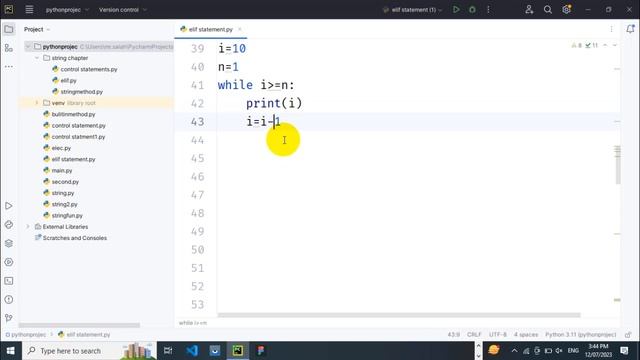Click CRLF line separator status widget
The image size is (640, 360).
coord(474,335)
